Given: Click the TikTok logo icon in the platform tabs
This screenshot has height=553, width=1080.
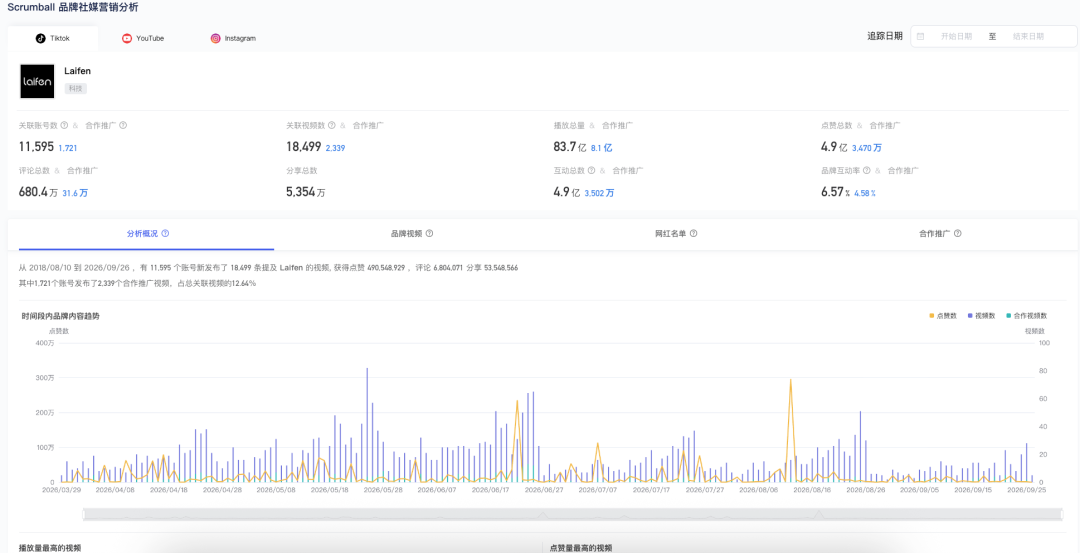Looking at the screenshot, I should pos(41,39).
